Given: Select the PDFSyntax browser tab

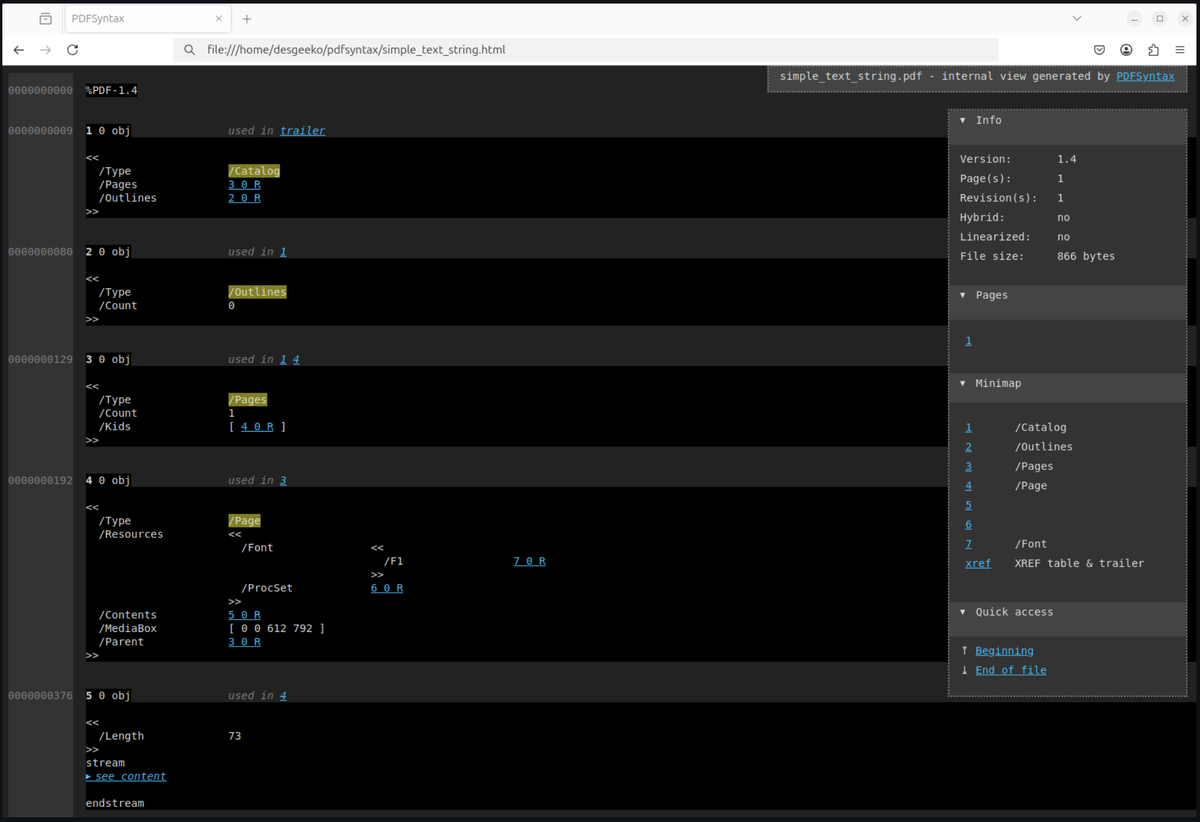Looking at the screenshot, I should [x=147, y=18].
